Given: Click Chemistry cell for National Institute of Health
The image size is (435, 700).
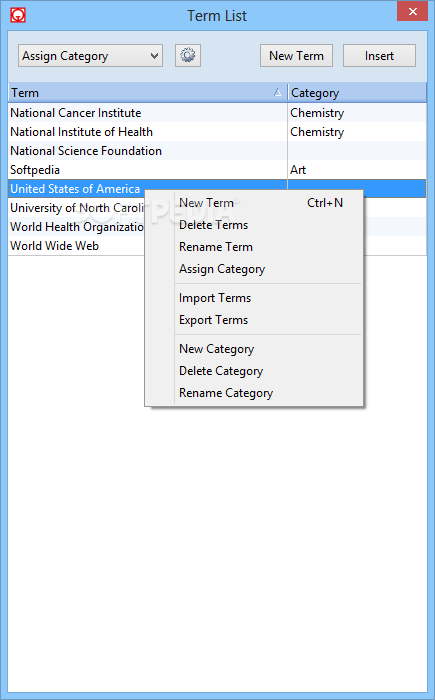Looking at the screenshot, I should tap(357, 132).
